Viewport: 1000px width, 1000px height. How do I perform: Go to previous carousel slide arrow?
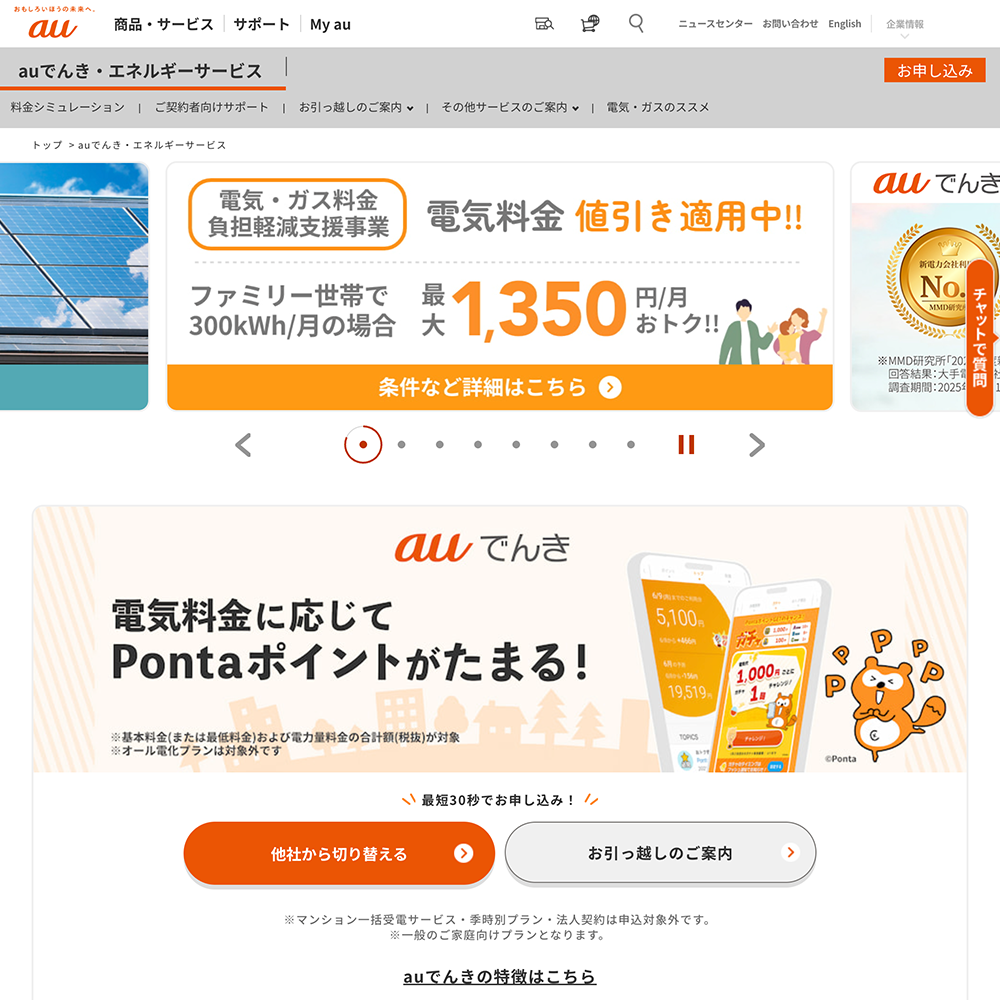coord(243,445)
